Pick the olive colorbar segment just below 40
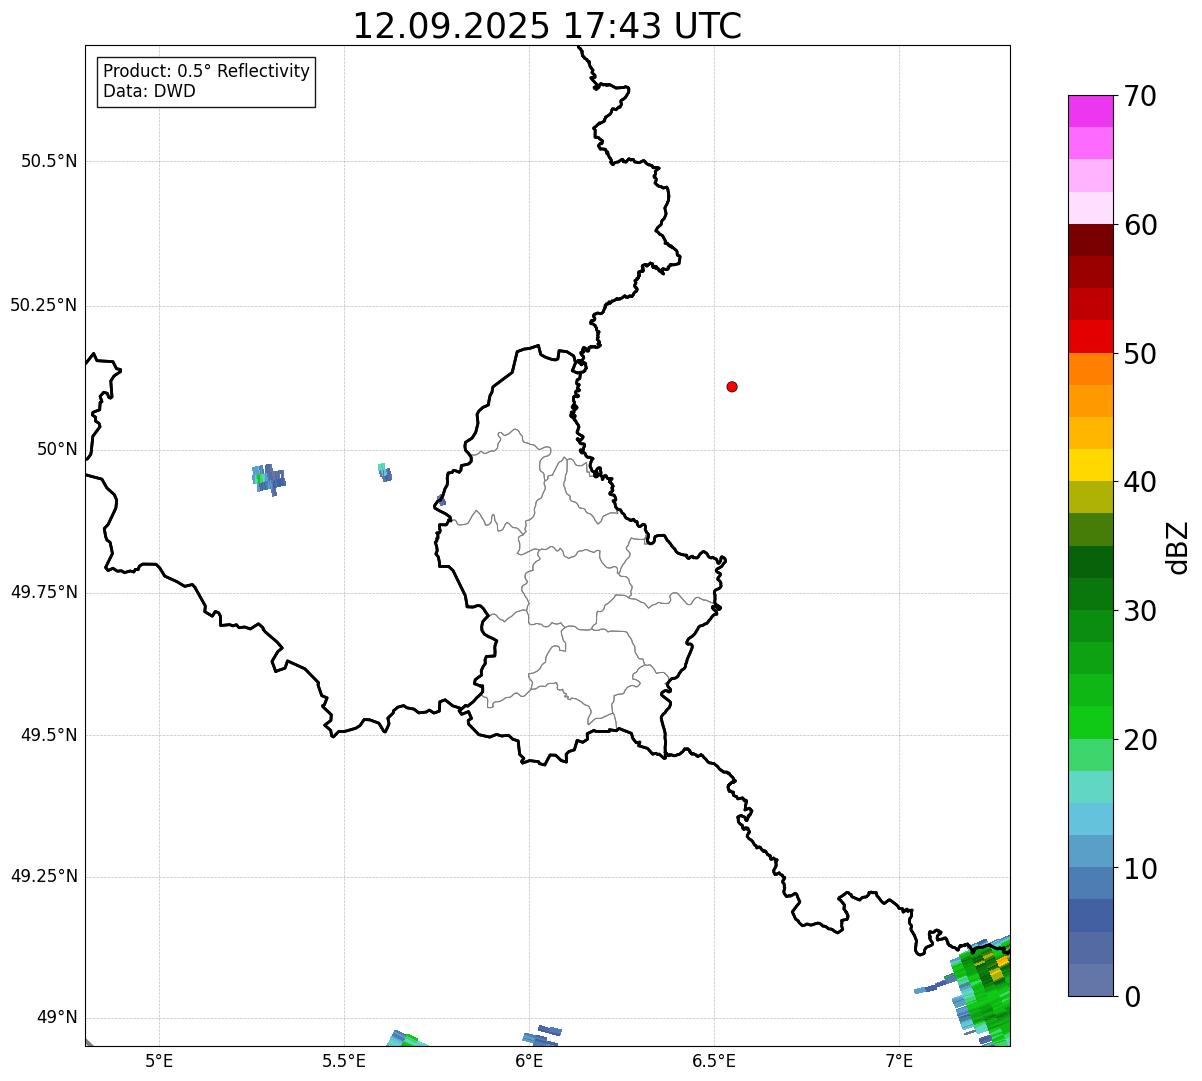The image size is (1202, 1081). coord(1090,498)
